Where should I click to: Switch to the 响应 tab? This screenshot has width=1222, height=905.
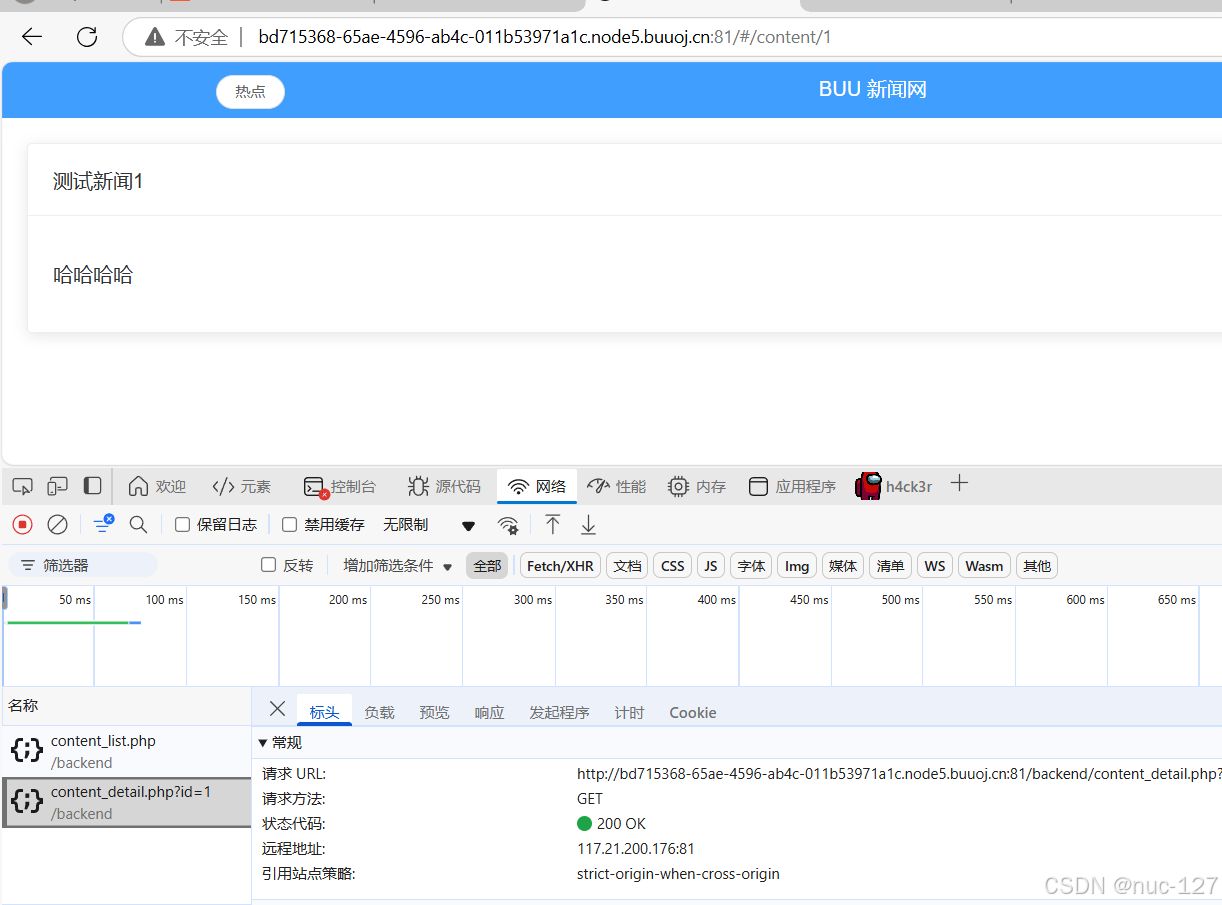tap(488, 712)
